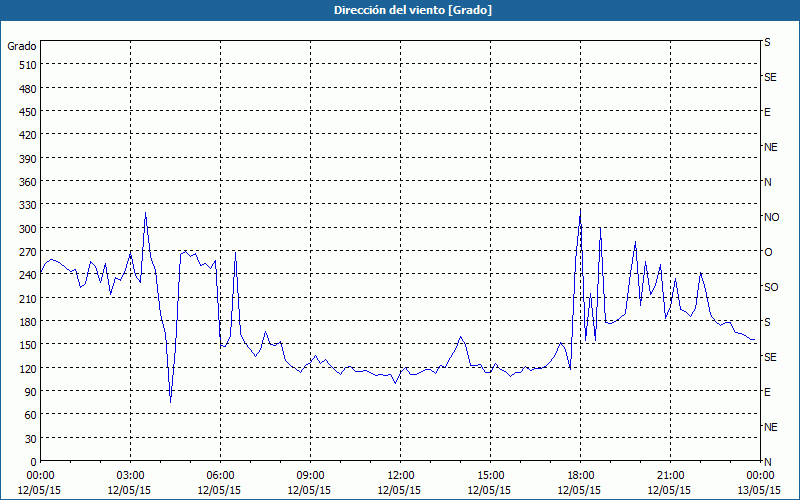
Task: Click the 13/05/15 date label
Action: tap(759, 490)
